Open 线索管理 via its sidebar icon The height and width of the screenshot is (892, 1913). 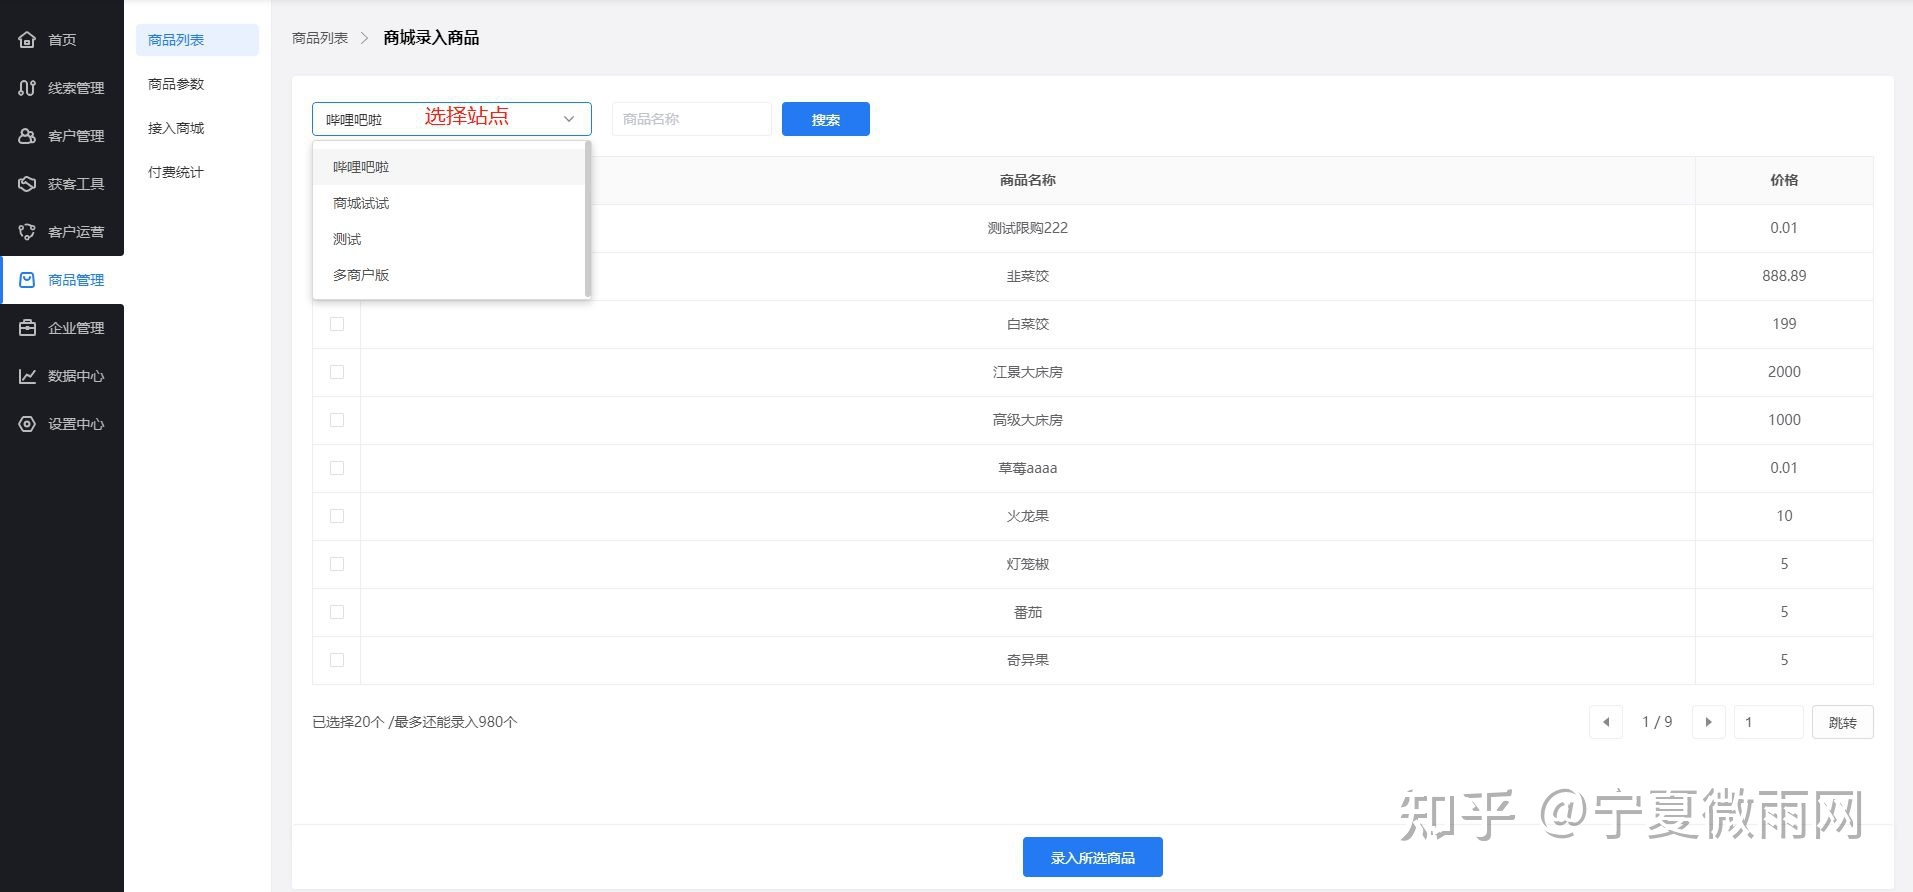(x=27, y=88)
